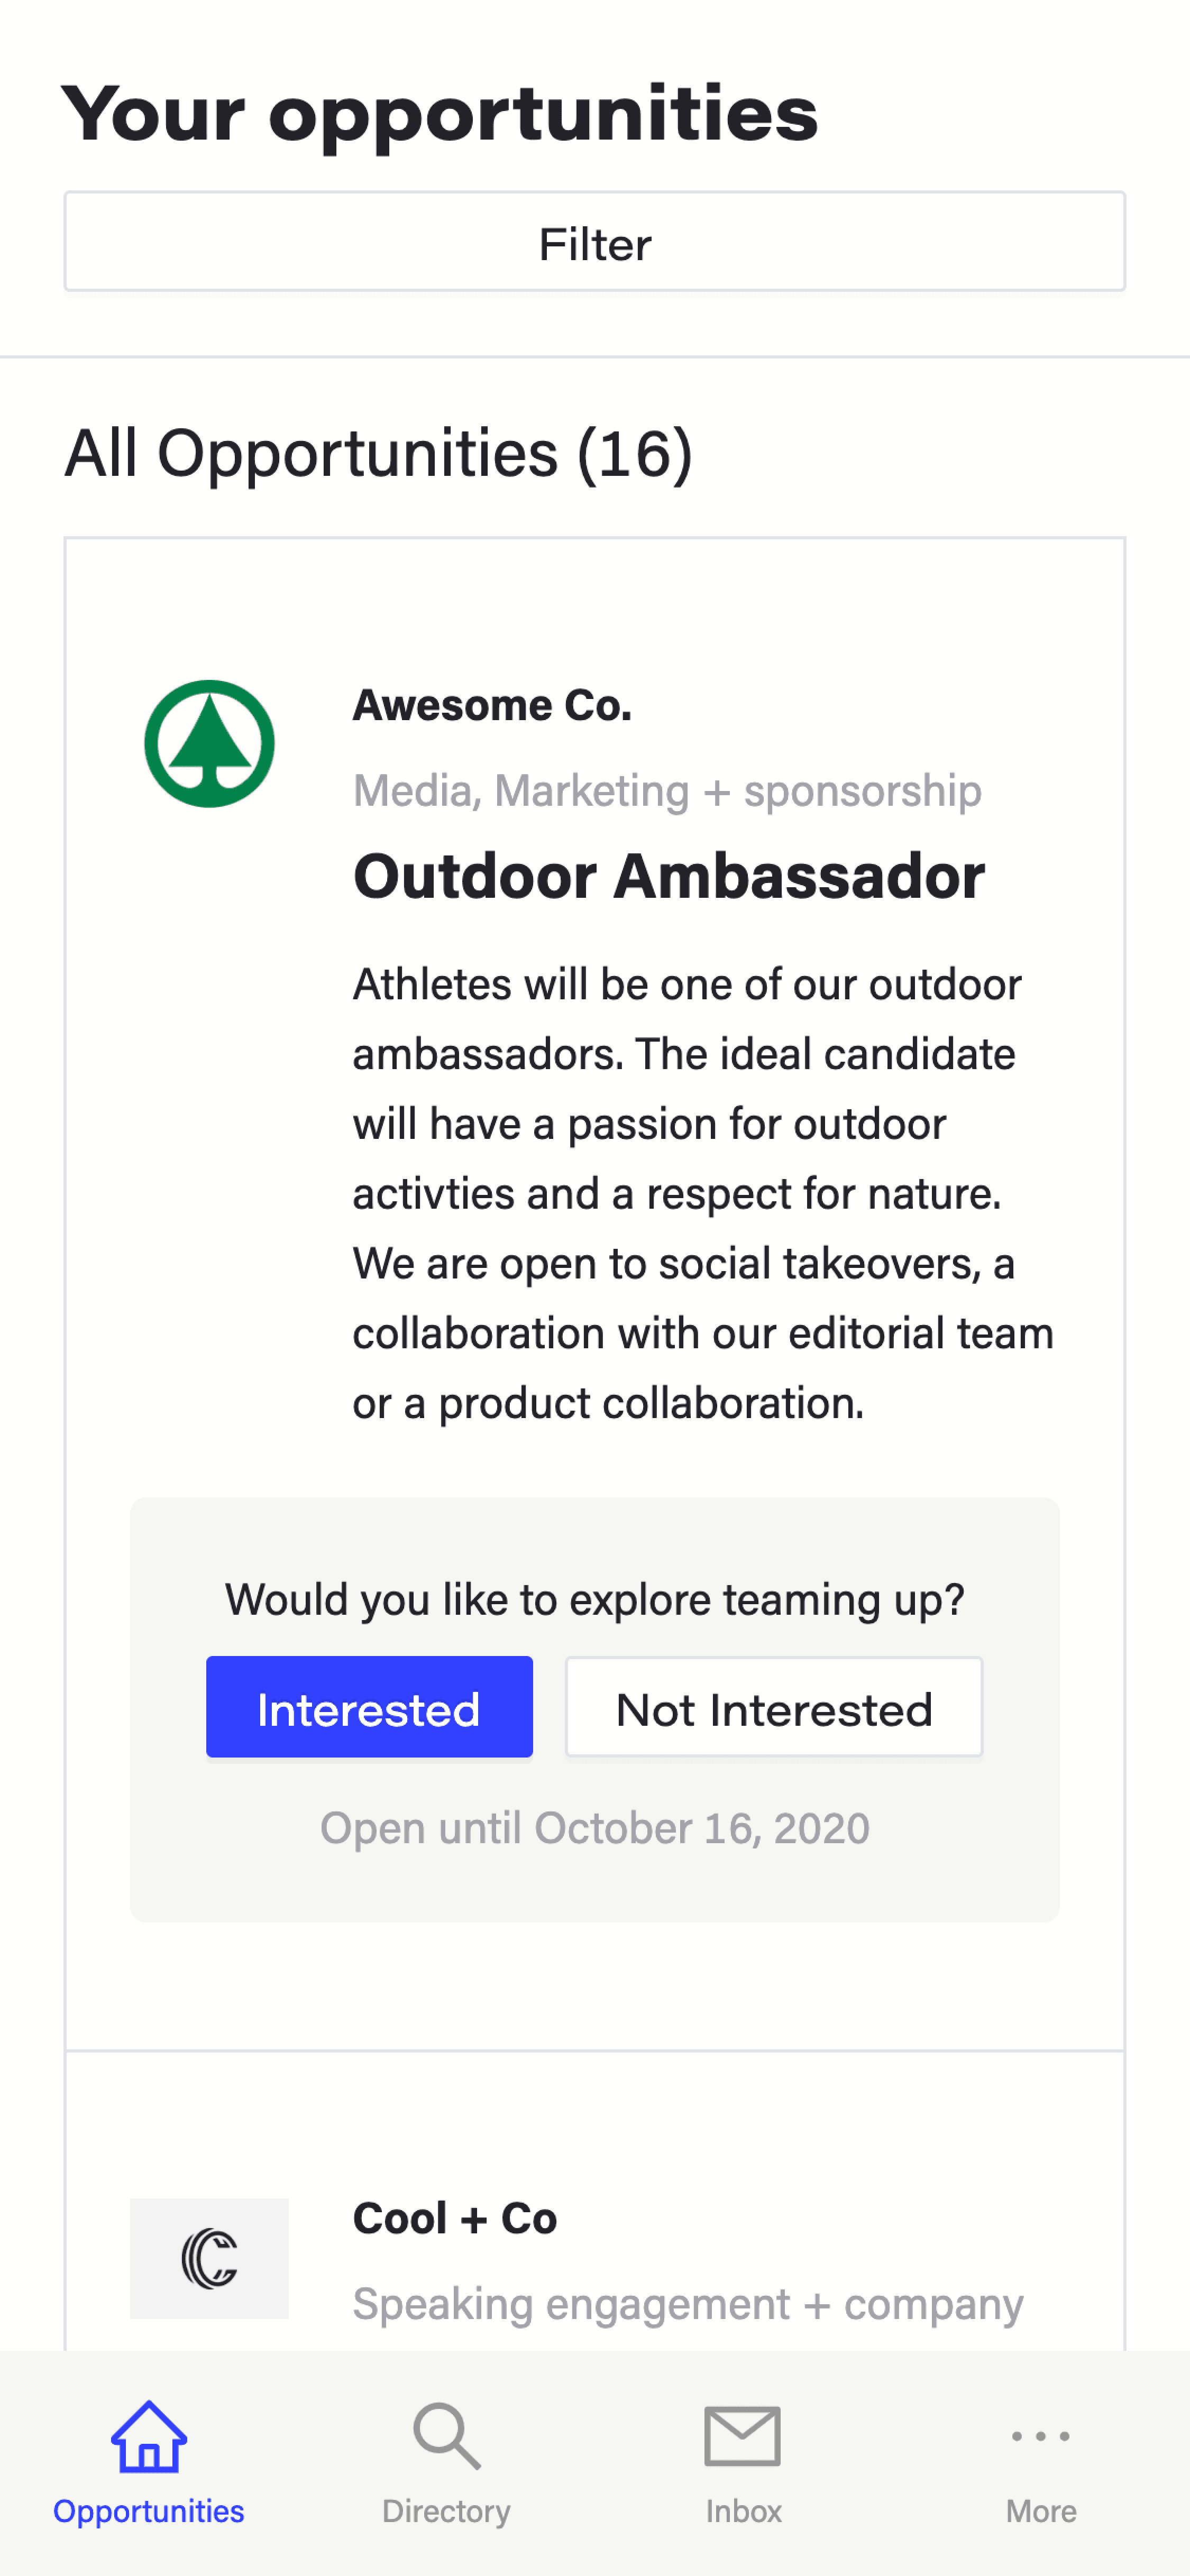
Task: Click the Awesome Co. green tree logo
Action: pyautogui.click(x=209, y=744)
